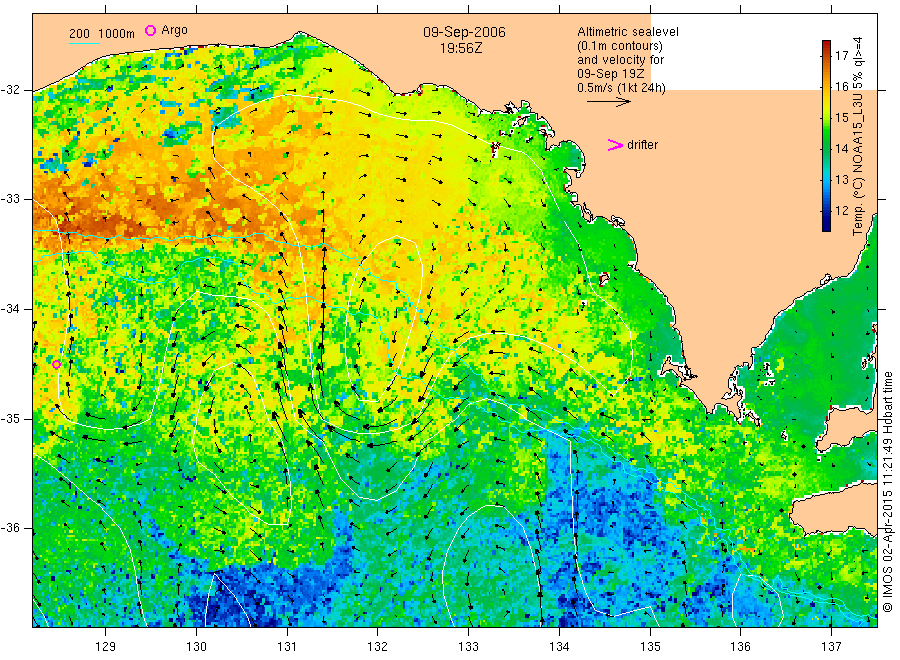The width and height of the screenshot is (900, 660).
Task: Click the '09-Sep 19Z' legend line
Action: pyautogui.click(x=611, y=74)
